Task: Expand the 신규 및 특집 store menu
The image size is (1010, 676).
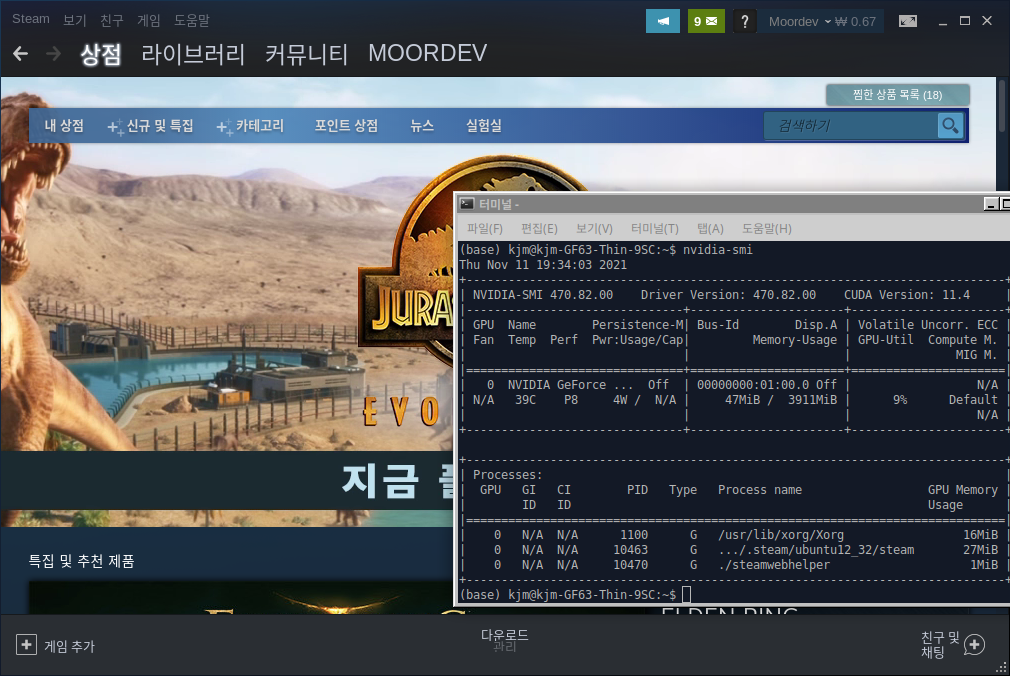Action: [150, 126]
